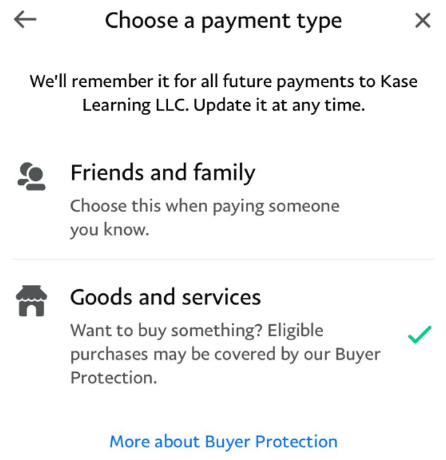Select the Goods and services heading
The width and height of the screenshot is (446, 460).
165,297
